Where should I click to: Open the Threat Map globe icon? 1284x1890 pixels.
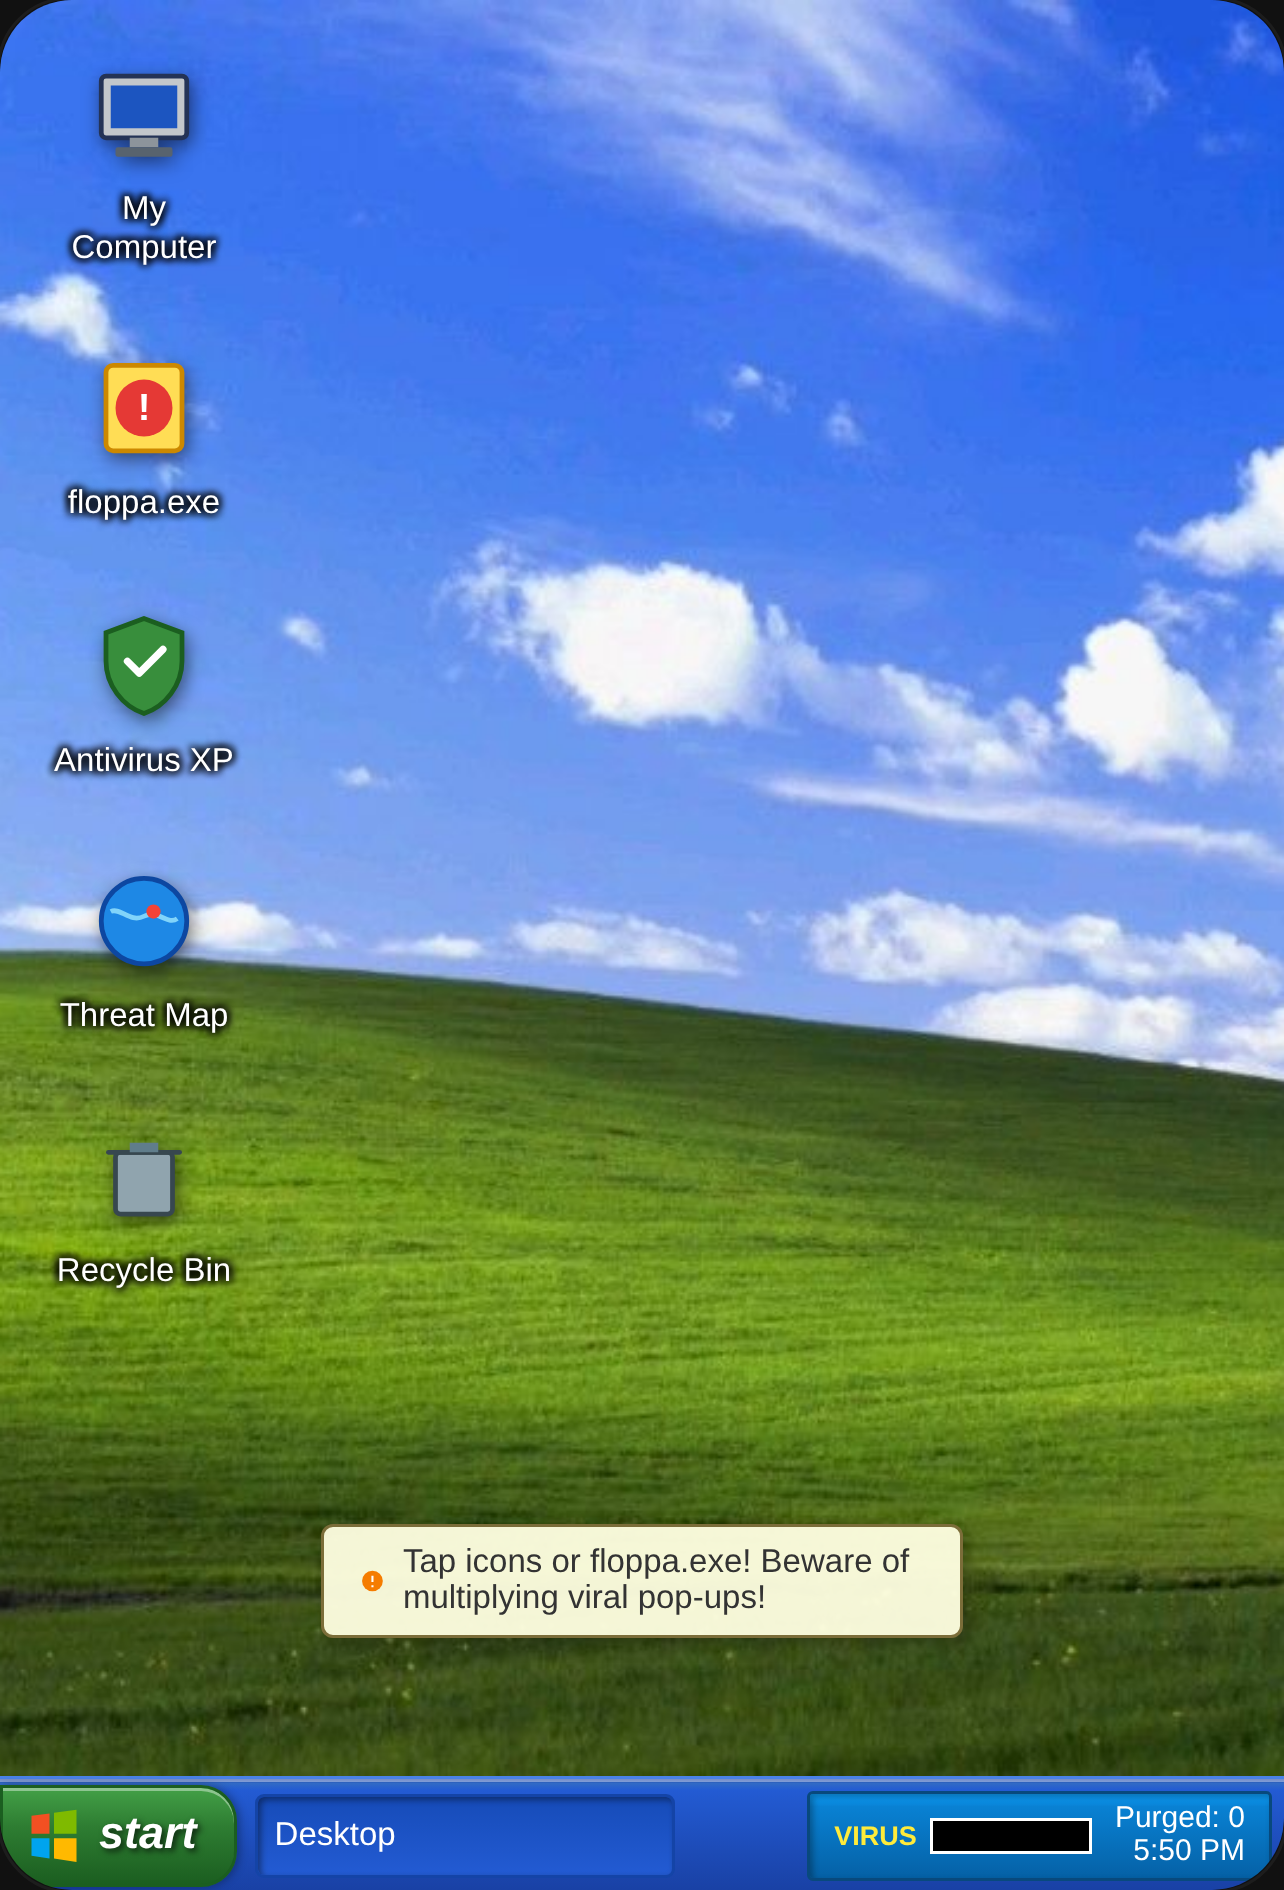tap(144, 921)
